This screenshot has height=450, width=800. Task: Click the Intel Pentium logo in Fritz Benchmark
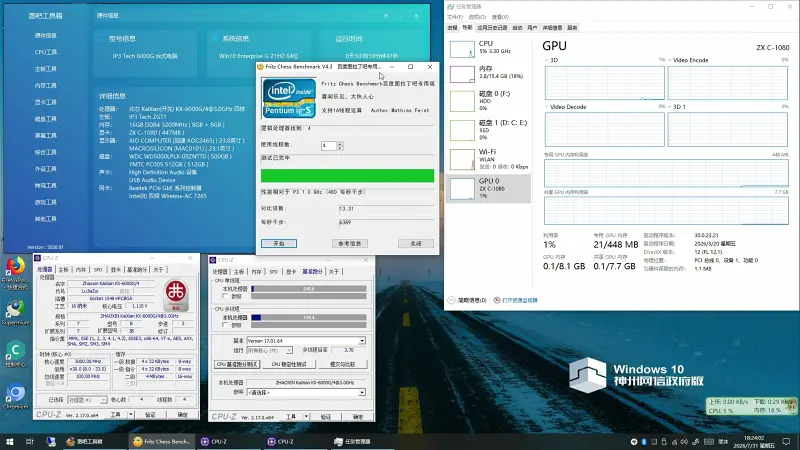tap(289, 98)
